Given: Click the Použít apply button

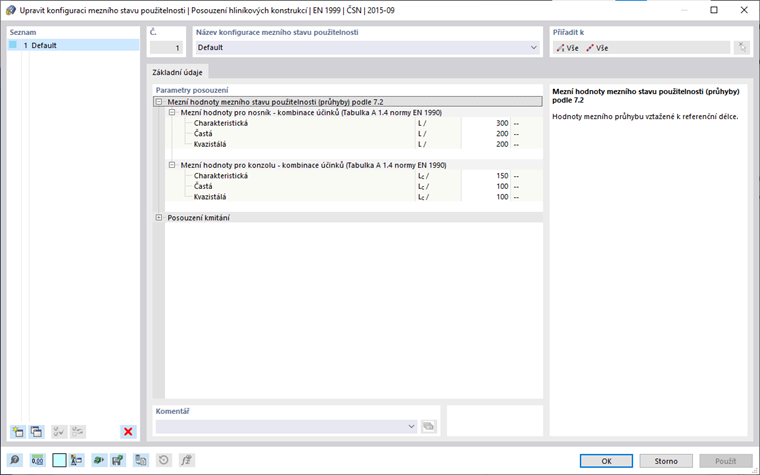Looking at the screenshot, I should click(726, 461).
